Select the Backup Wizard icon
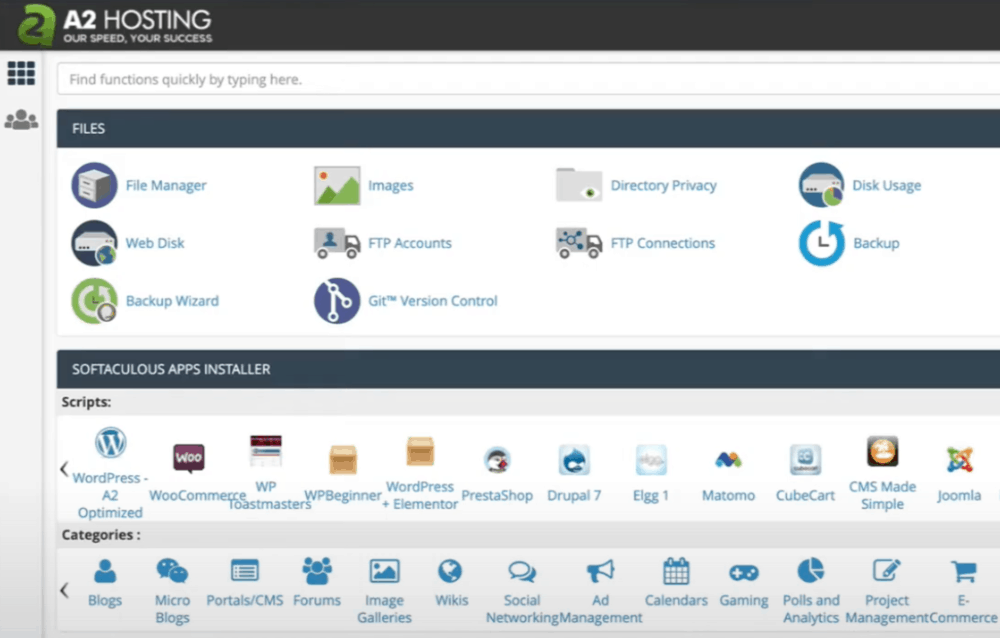 click(94, 301)
